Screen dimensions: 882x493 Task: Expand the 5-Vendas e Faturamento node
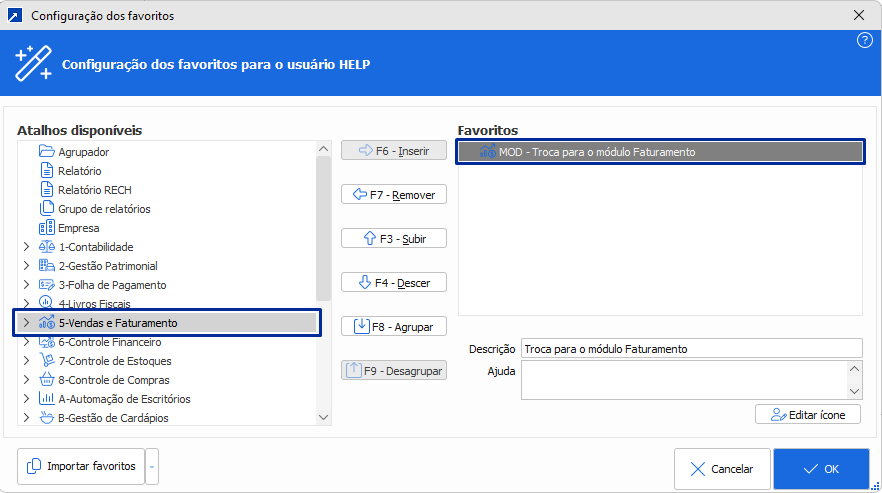[26, 323]
